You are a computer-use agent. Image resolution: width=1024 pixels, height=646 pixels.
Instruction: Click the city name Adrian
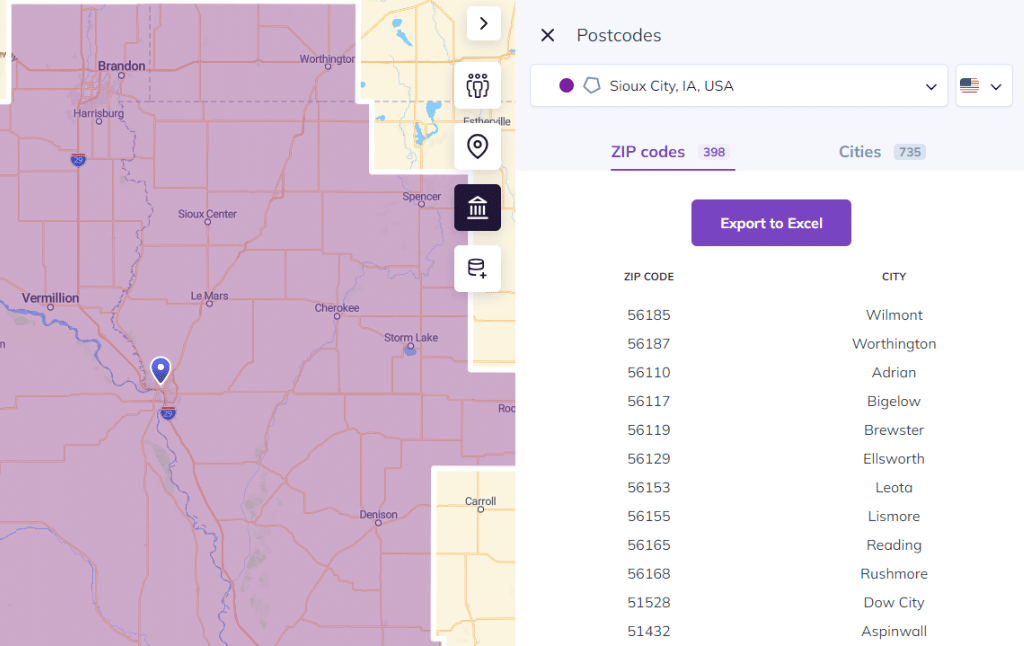click(894, 372)
